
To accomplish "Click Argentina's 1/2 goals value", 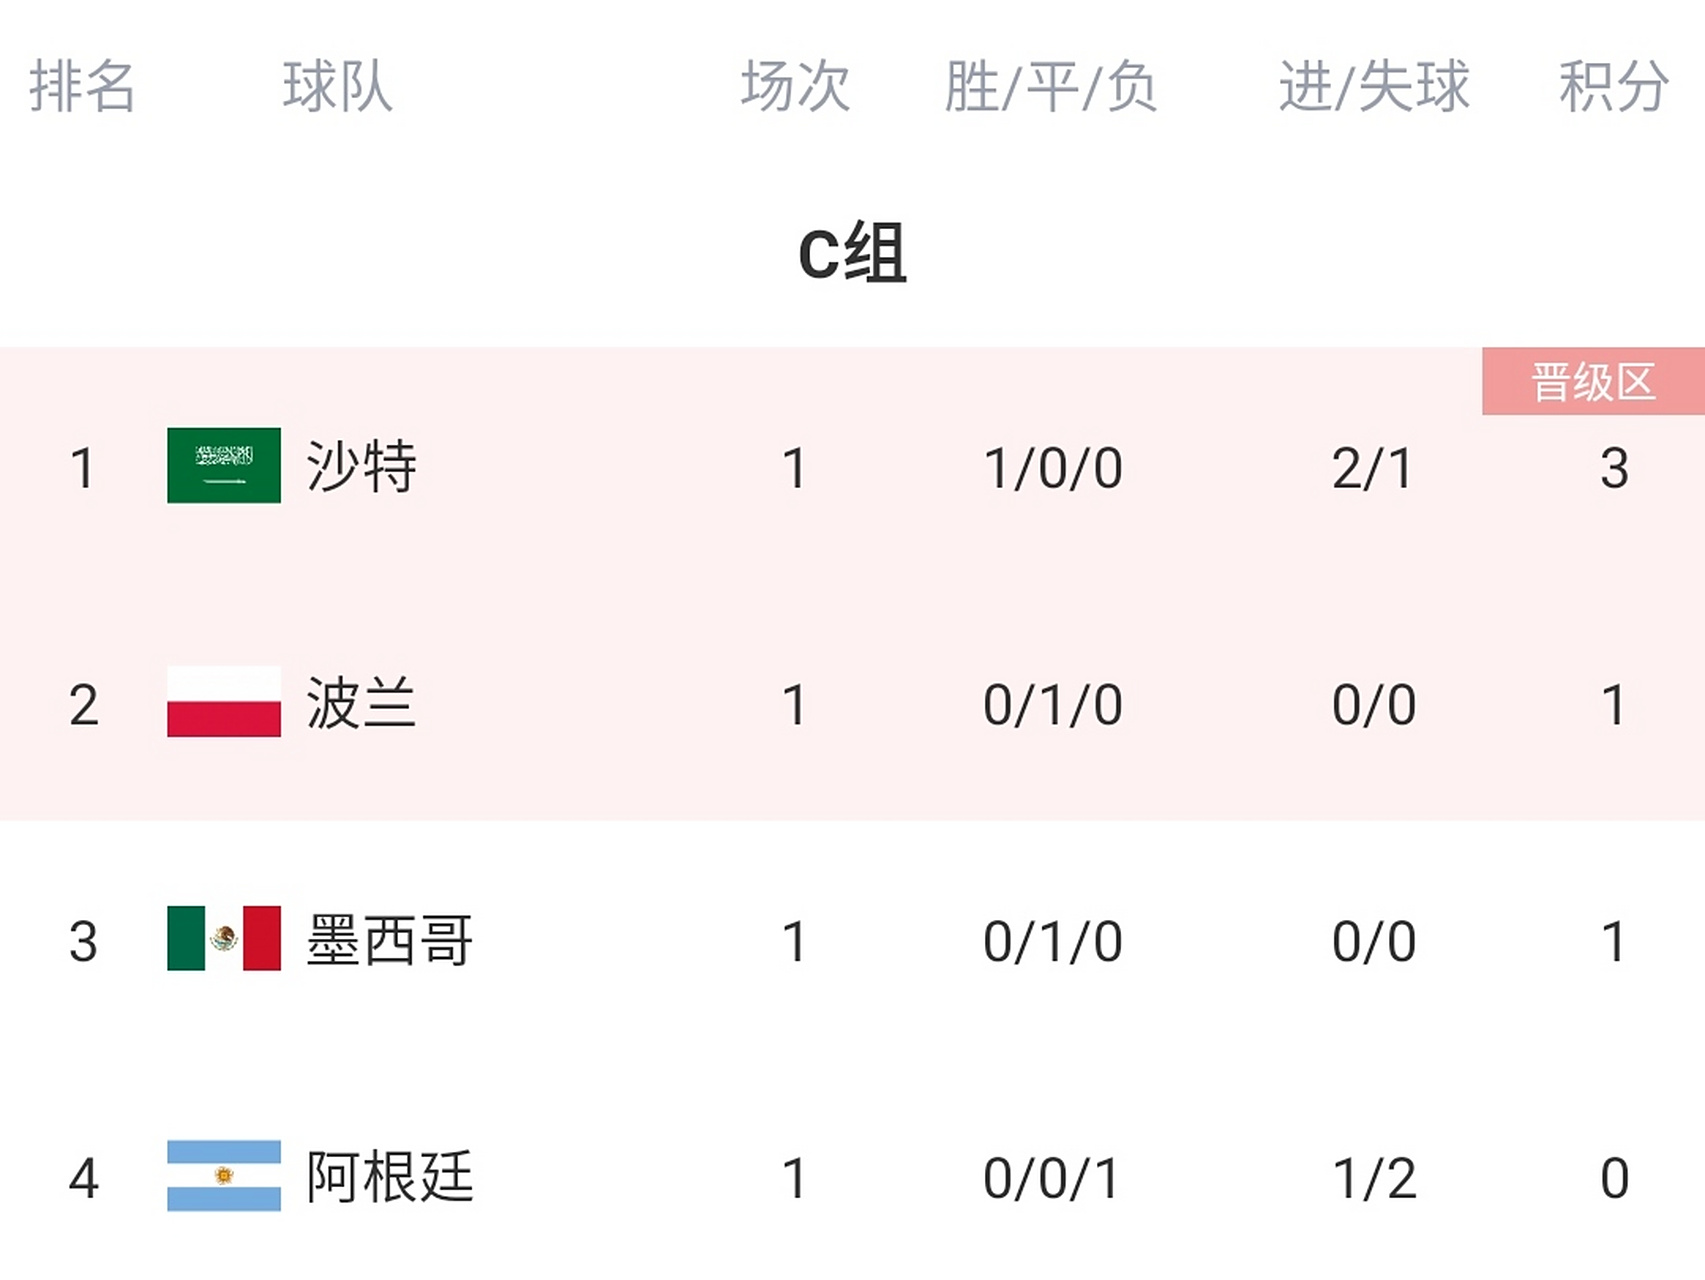I will click(1373, 1178).
